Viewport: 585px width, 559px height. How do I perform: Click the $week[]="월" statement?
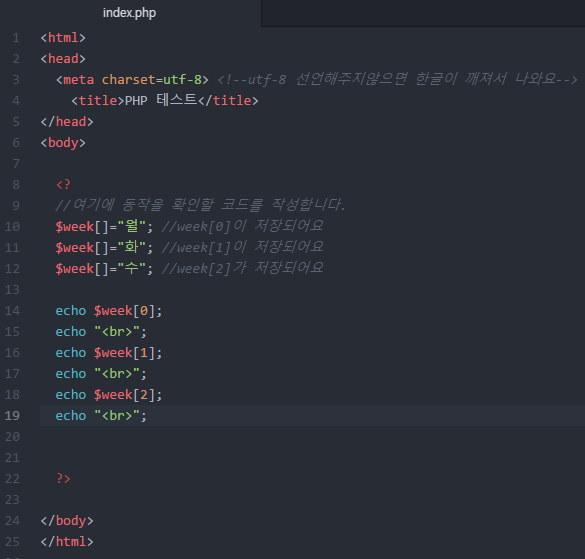point(104,227)
